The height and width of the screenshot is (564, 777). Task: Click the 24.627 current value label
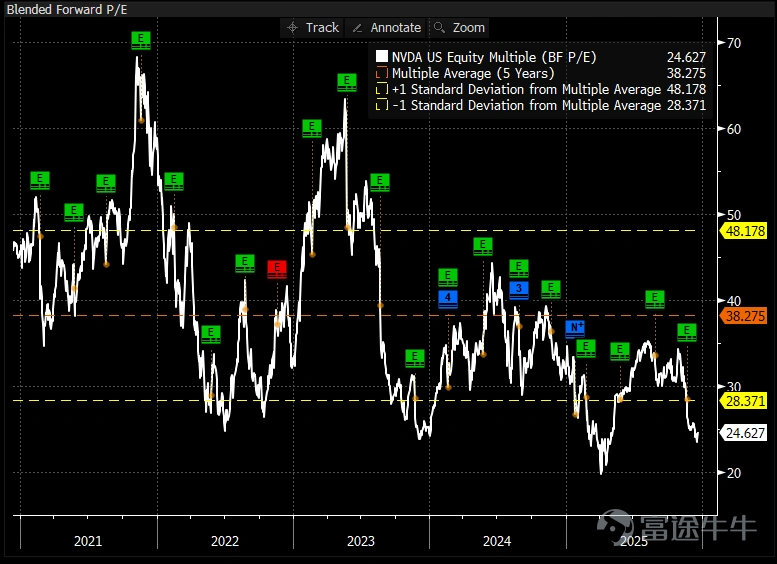[x=743, y=433]
